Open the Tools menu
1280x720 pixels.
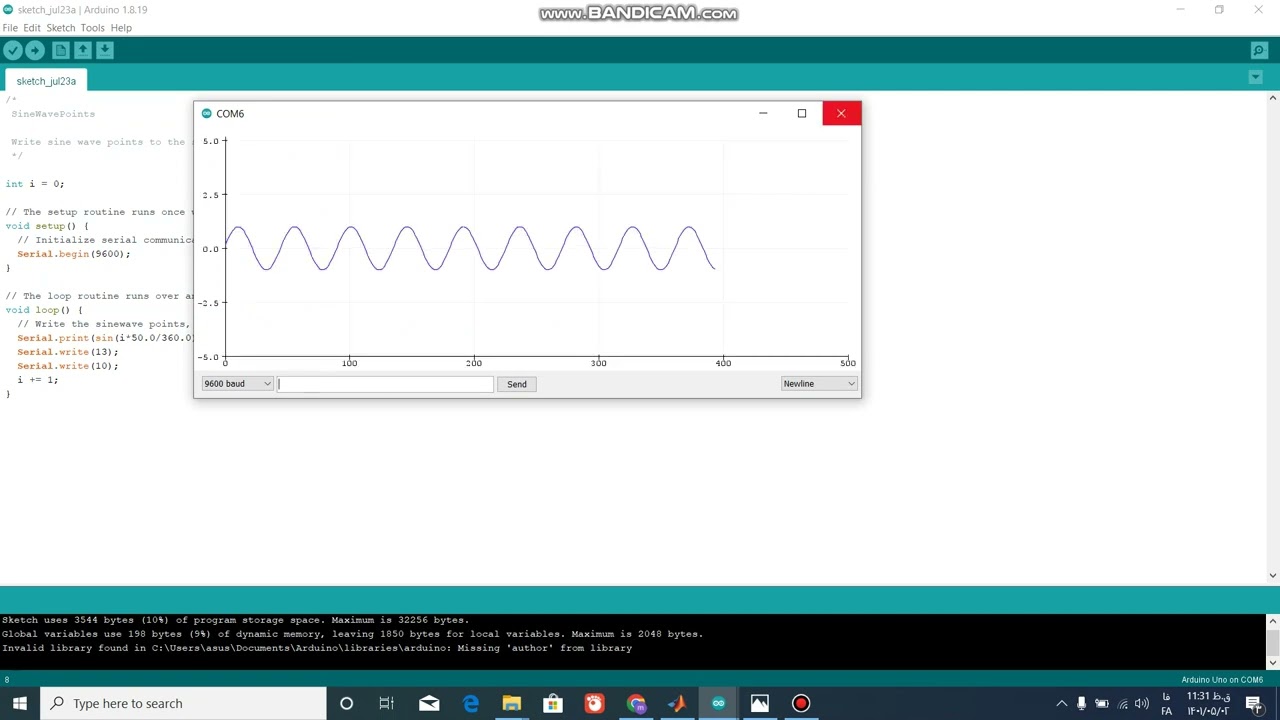point(93,28)
